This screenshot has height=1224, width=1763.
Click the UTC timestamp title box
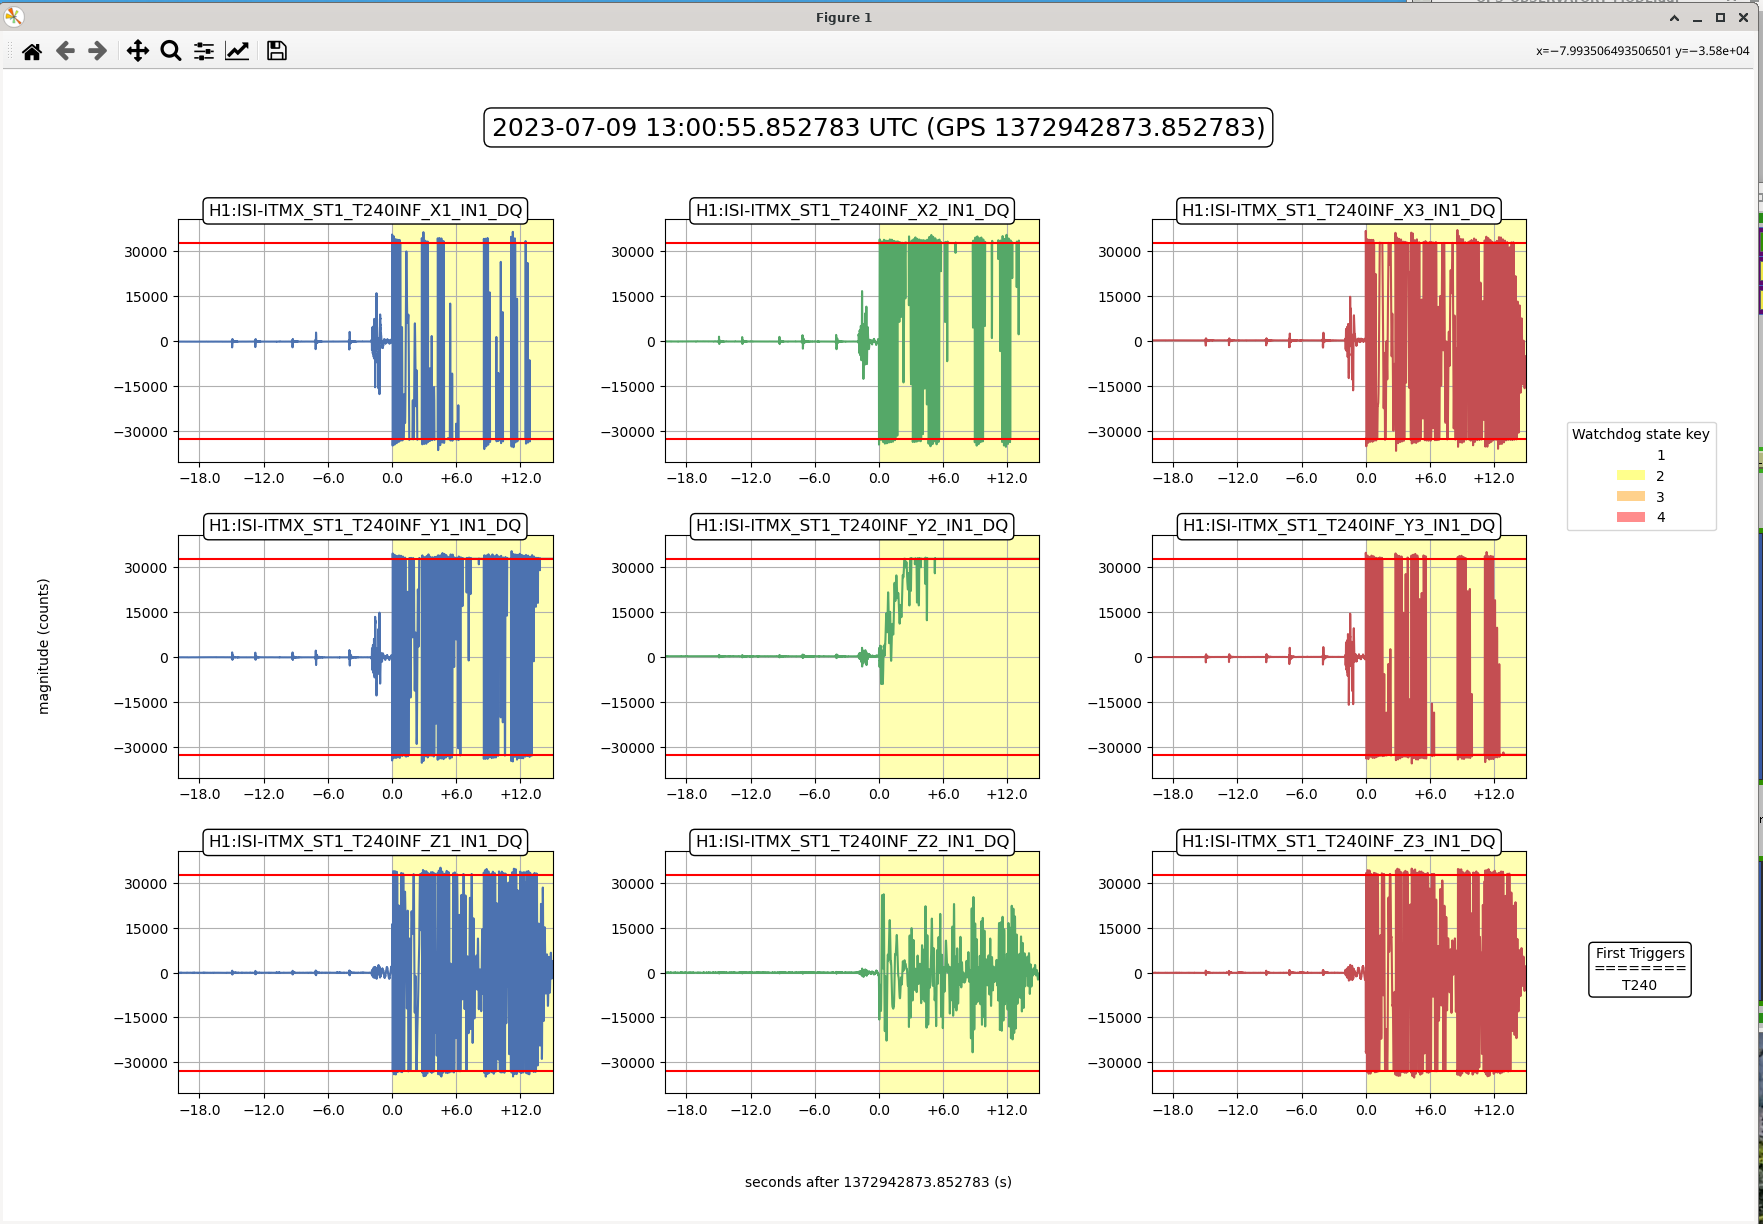[878, 128]
